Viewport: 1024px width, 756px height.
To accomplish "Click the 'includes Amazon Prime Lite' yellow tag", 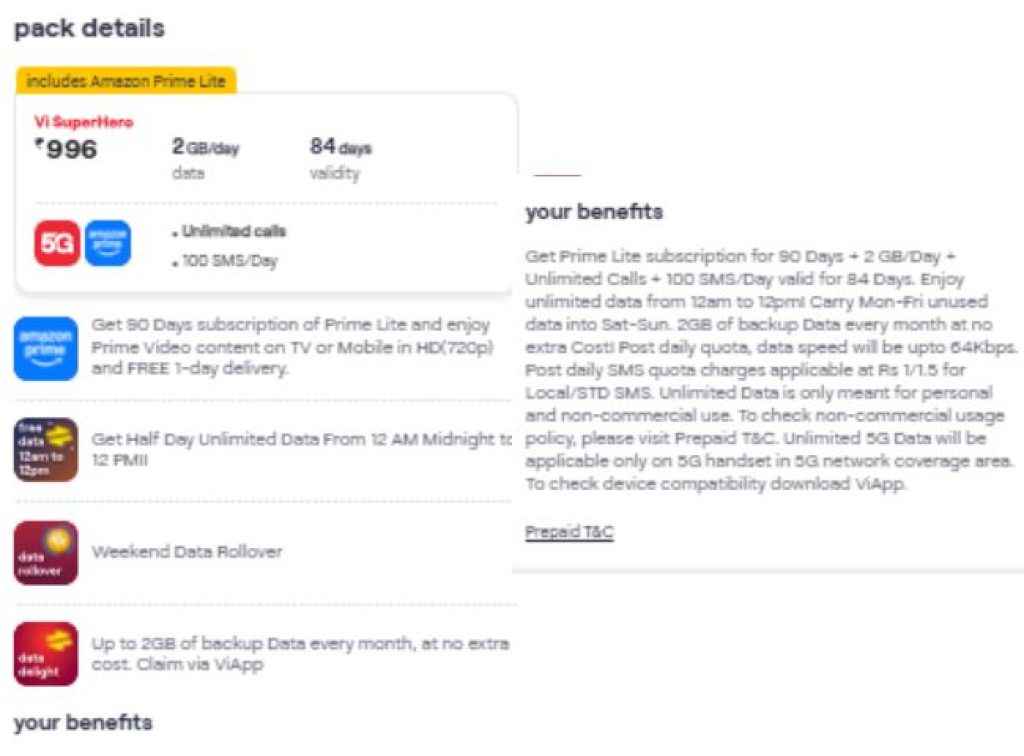I will 126,81.
